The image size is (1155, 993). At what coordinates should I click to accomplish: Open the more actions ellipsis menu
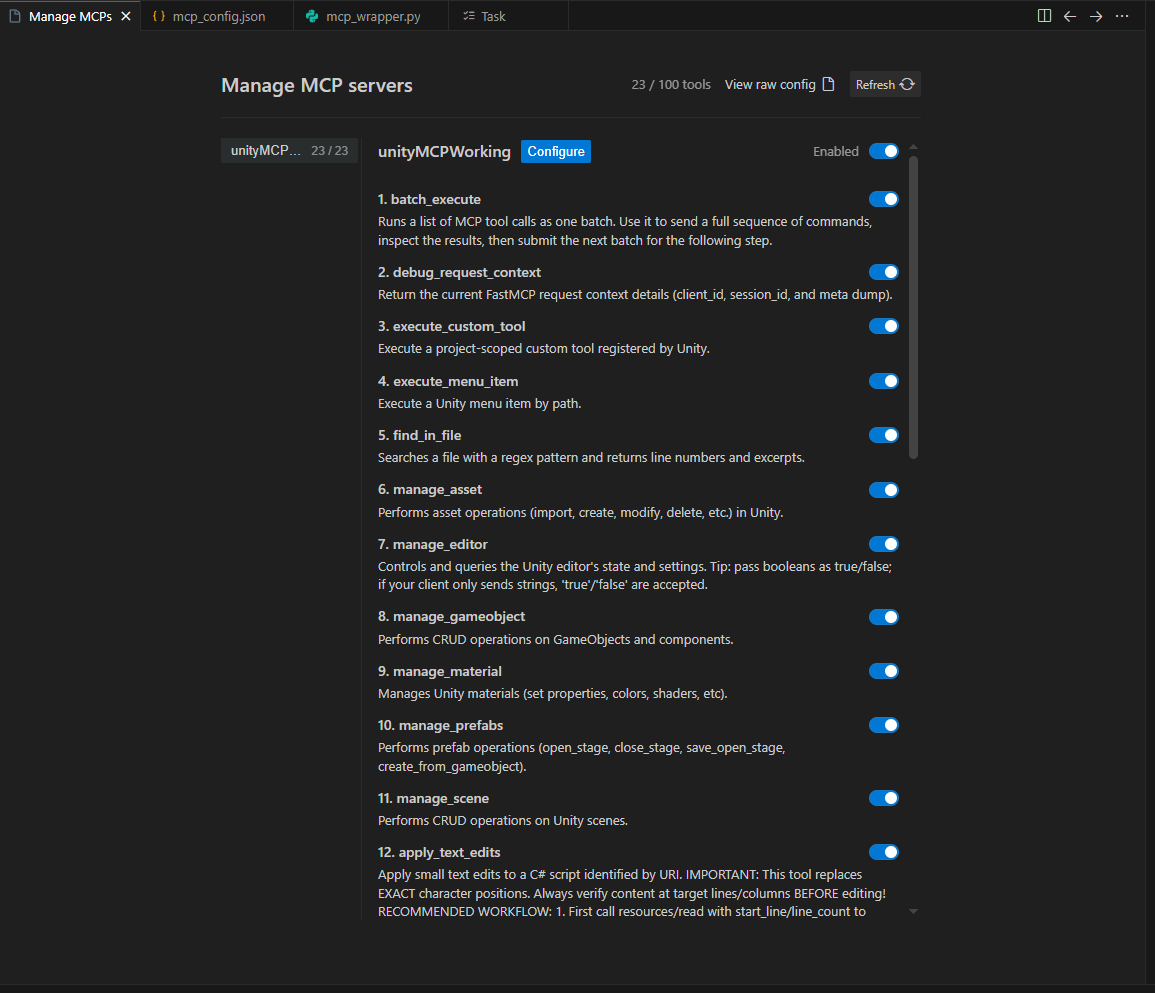tap(1122, 16)
